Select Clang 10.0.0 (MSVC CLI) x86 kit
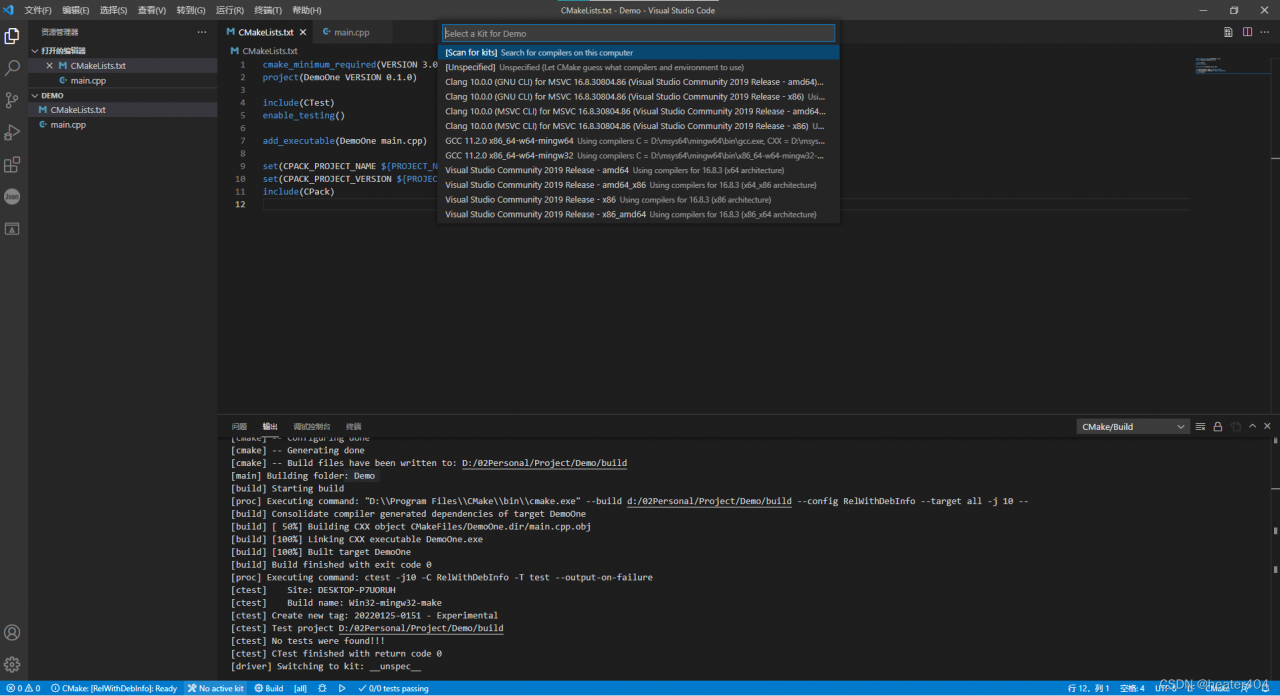This screenshot has height=696, width=1280. pyautogui.click(x=638, y=126)
